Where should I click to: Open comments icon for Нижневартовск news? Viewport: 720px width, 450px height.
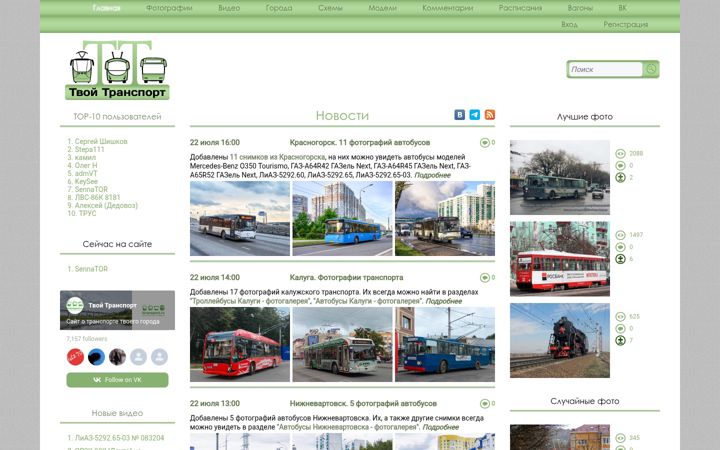click(x=484, y=404)
